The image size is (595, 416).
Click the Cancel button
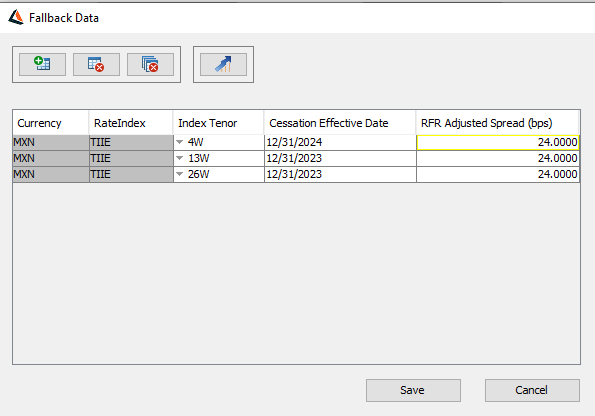(532, 390)
